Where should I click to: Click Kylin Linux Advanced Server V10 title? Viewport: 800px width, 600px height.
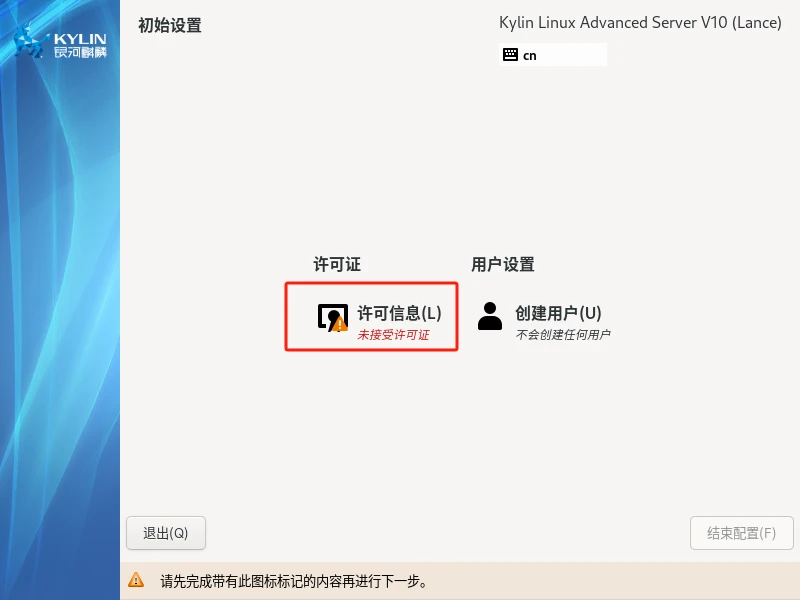click(640, 22)
